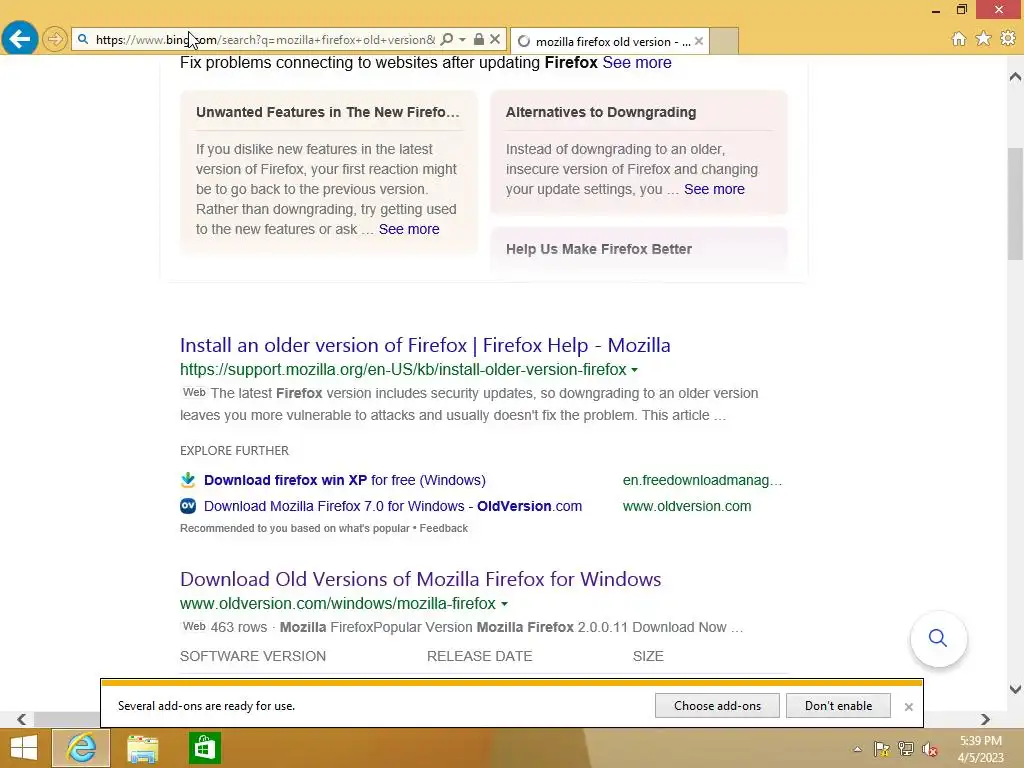Click the OldVersion 'ov' icon
The width and height of the screenshot is (1024, 768).
[188, 506]
